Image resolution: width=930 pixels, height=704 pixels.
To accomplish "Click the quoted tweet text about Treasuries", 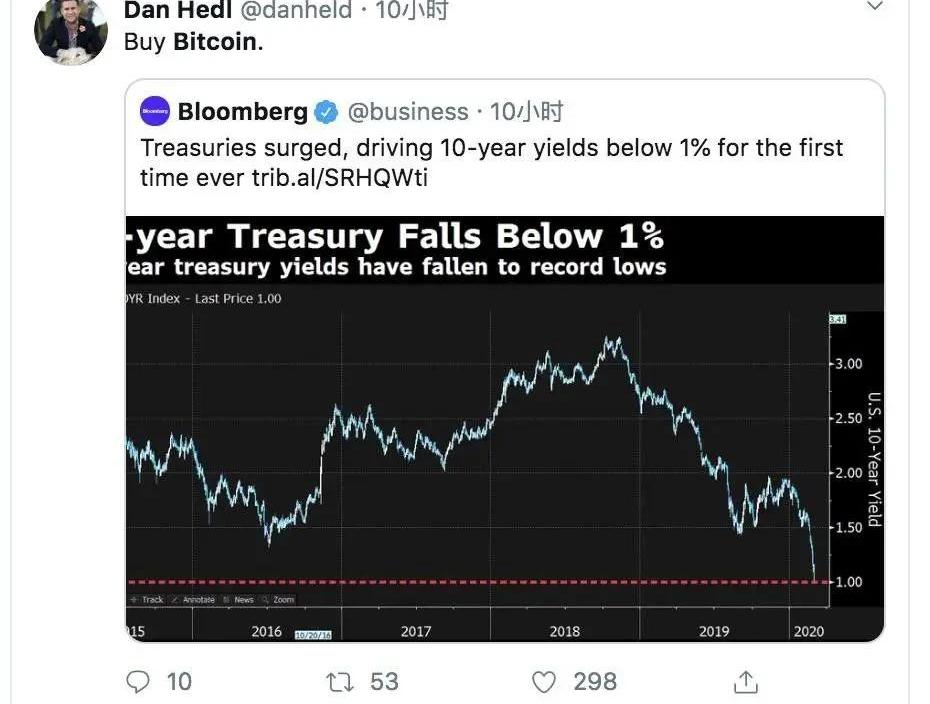I will click(491, 162).
